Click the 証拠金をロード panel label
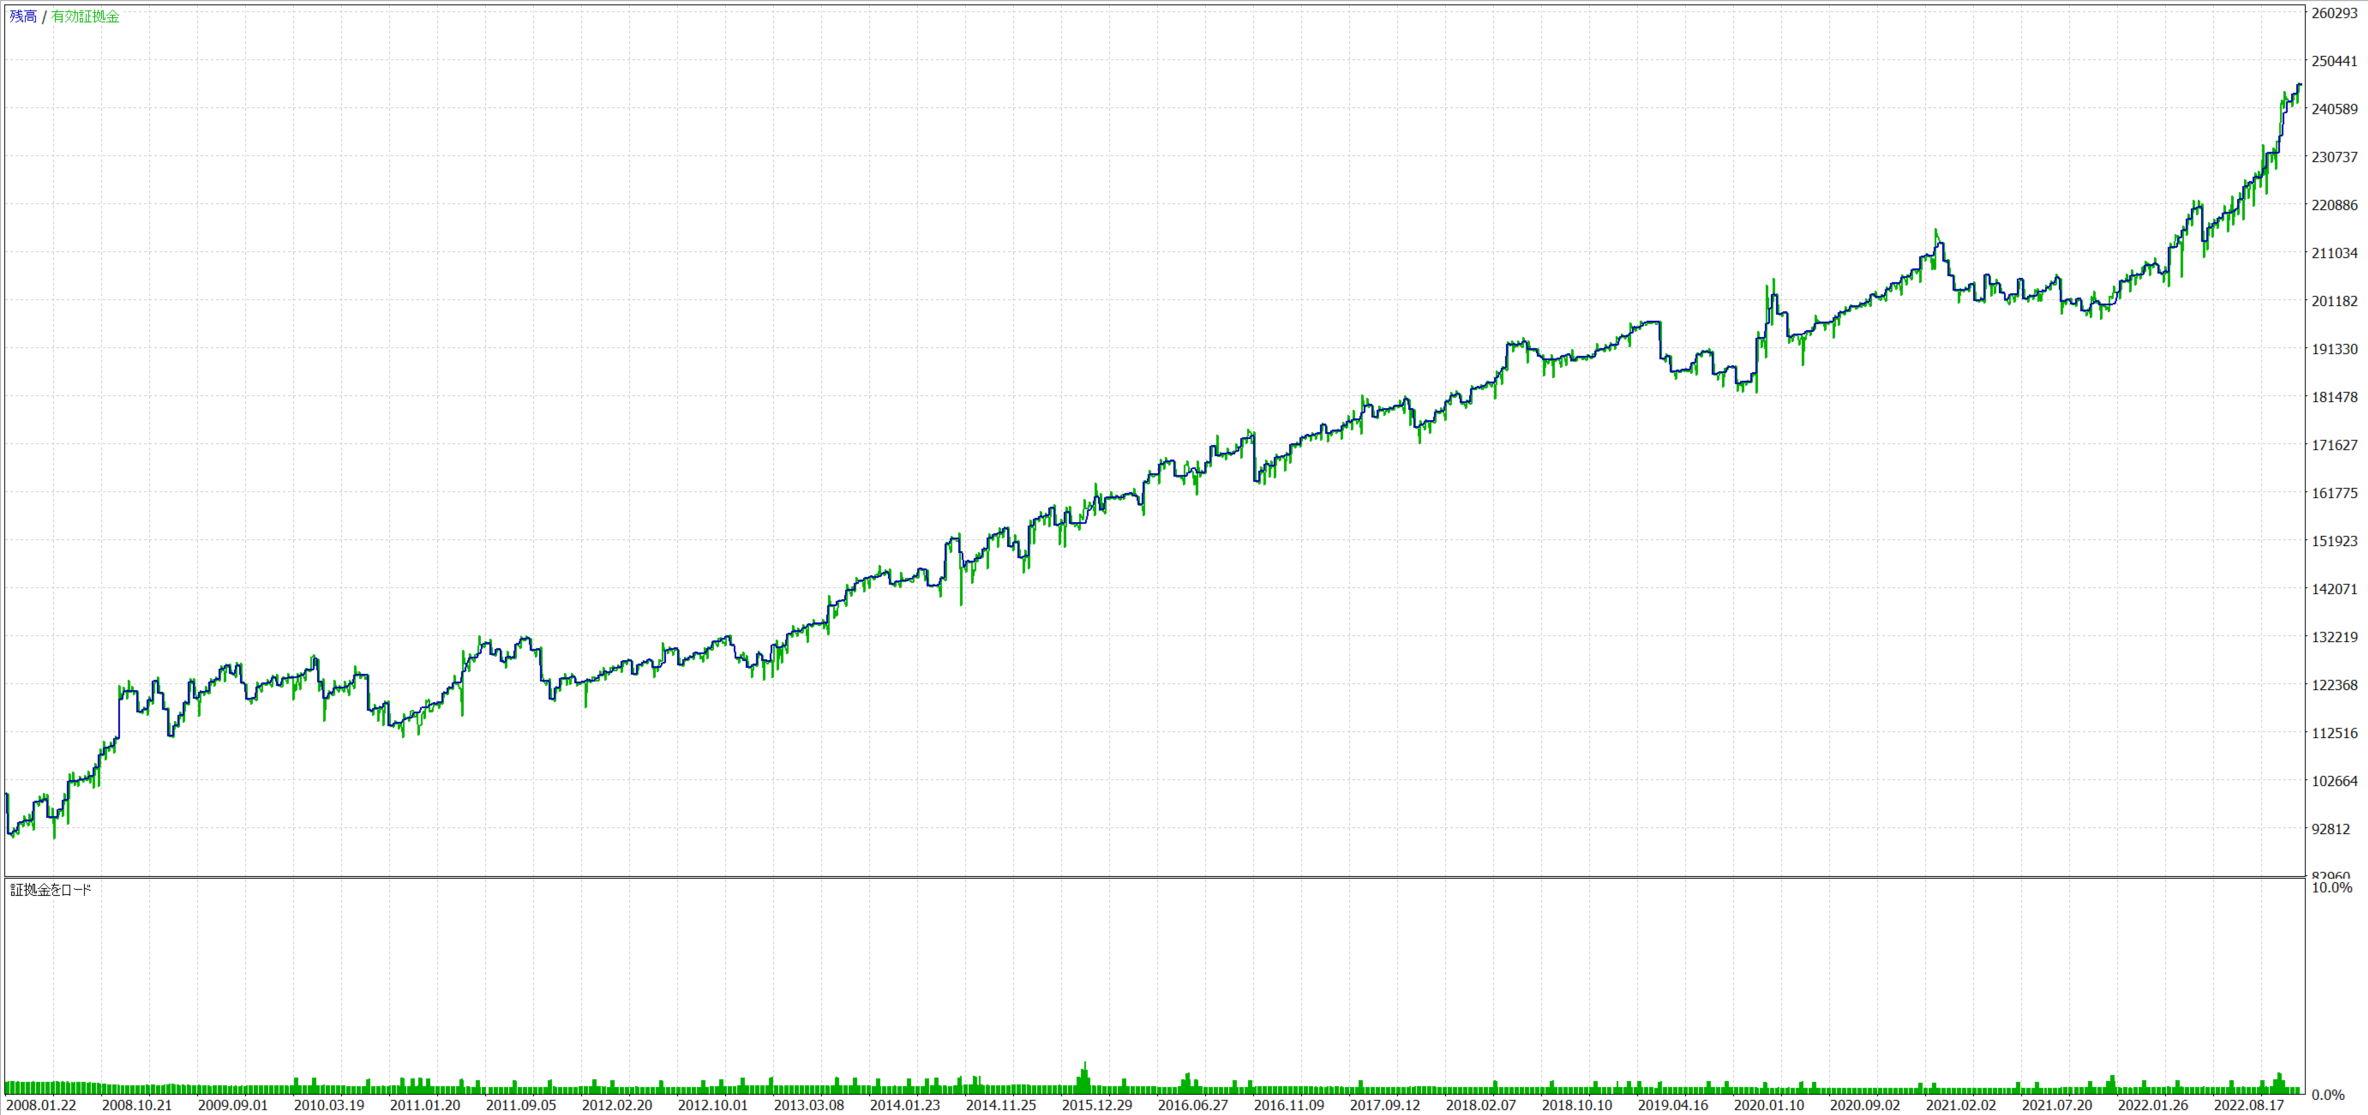Viewport: 2368px width, 1115px height. pos(51,890)
